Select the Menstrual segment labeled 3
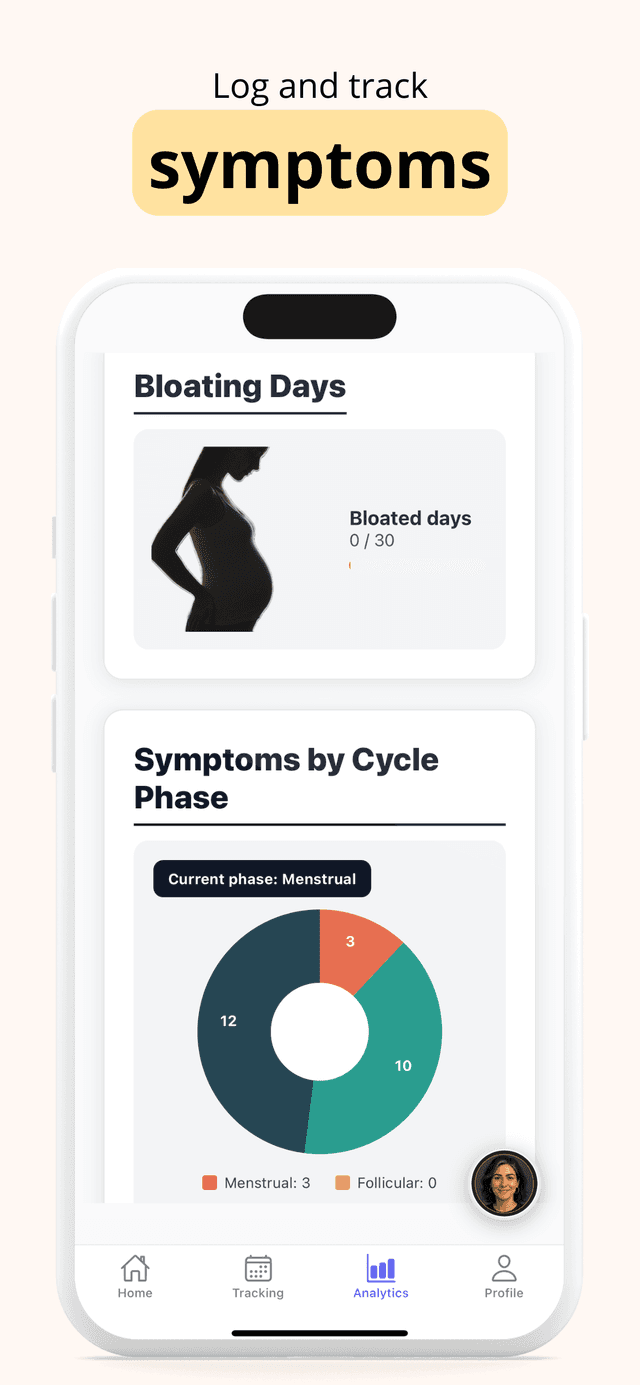This screenshot has height=1385, width=640. [352, 941]
